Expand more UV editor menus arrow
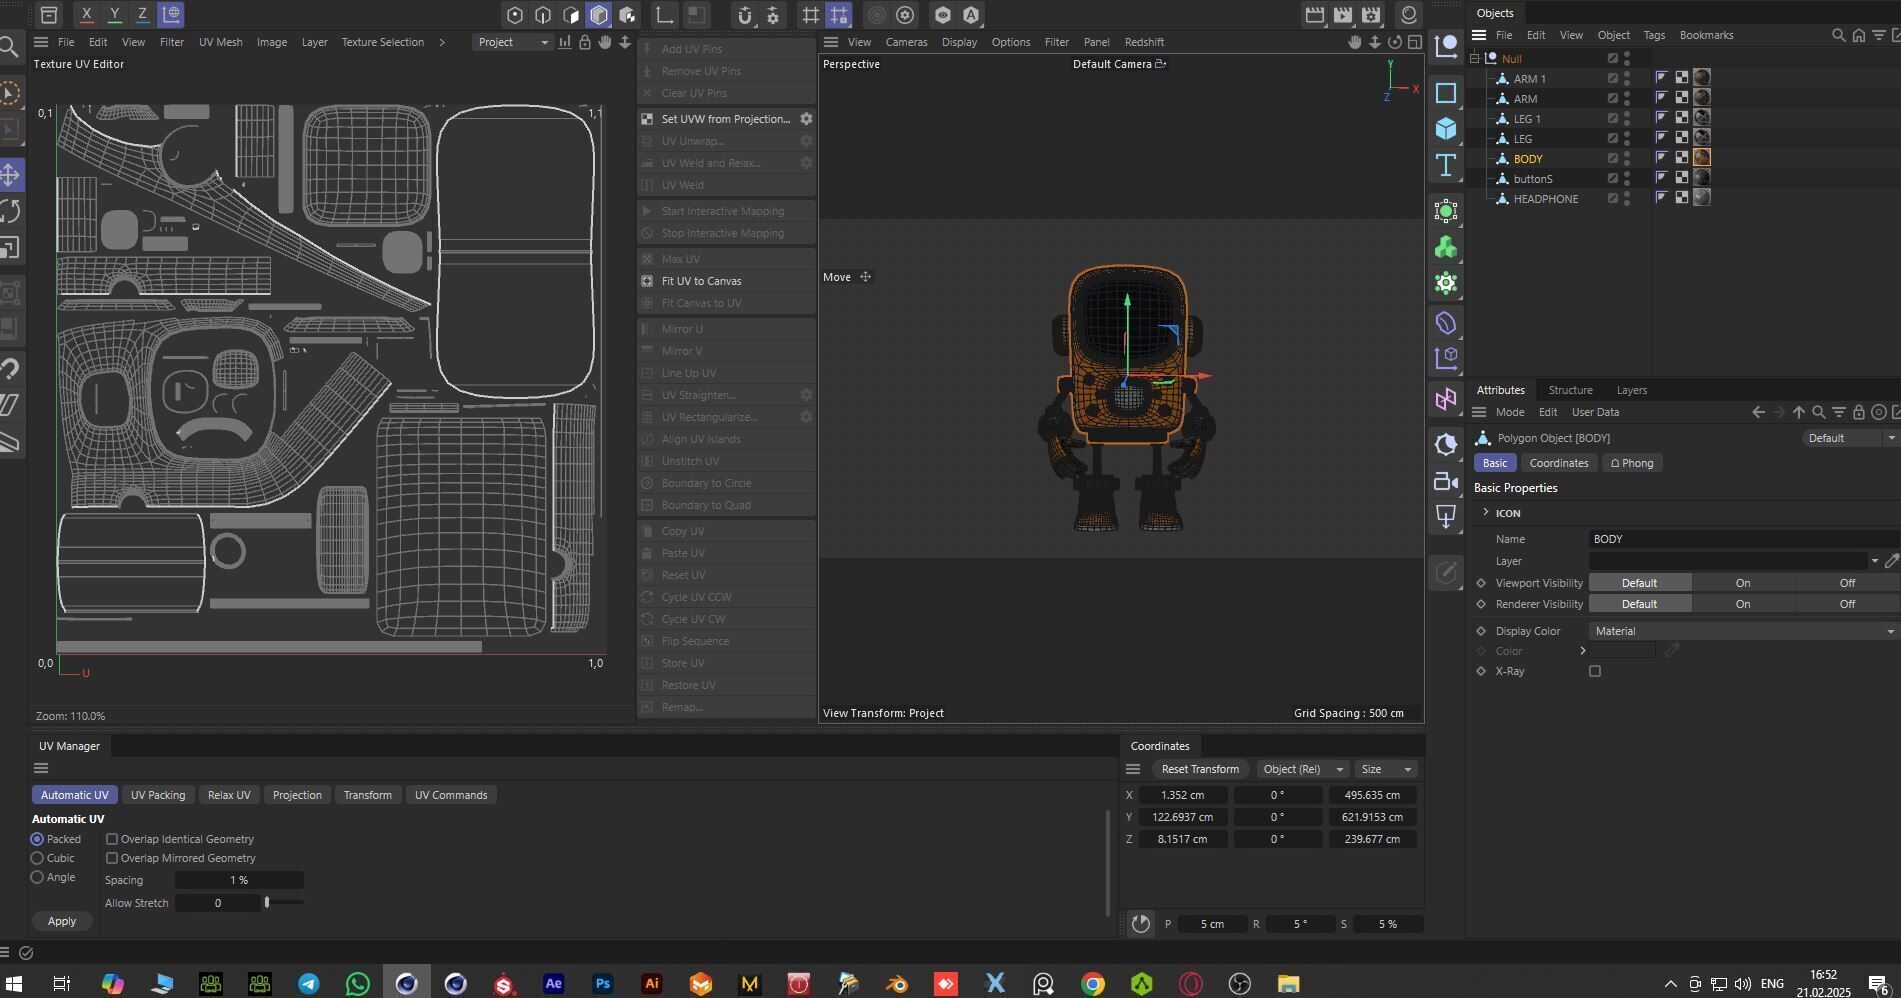 coord(442,42)
